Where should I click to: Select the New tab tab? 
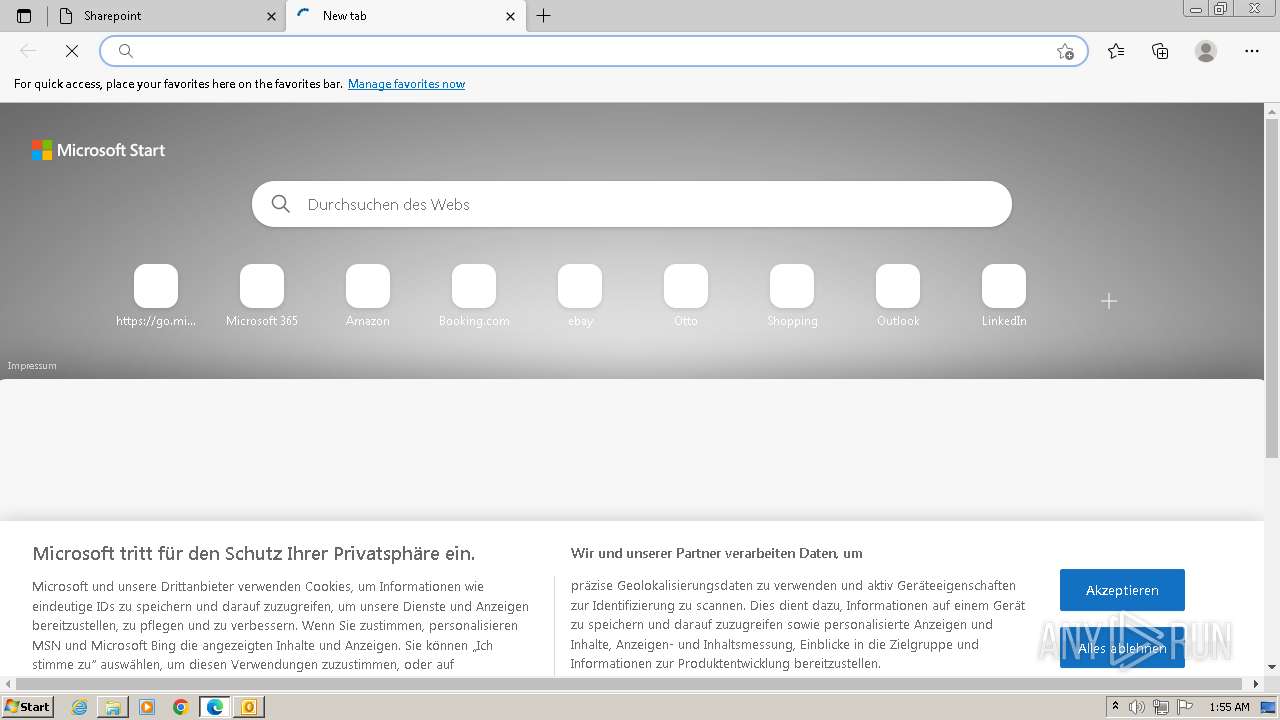[406, 16]
